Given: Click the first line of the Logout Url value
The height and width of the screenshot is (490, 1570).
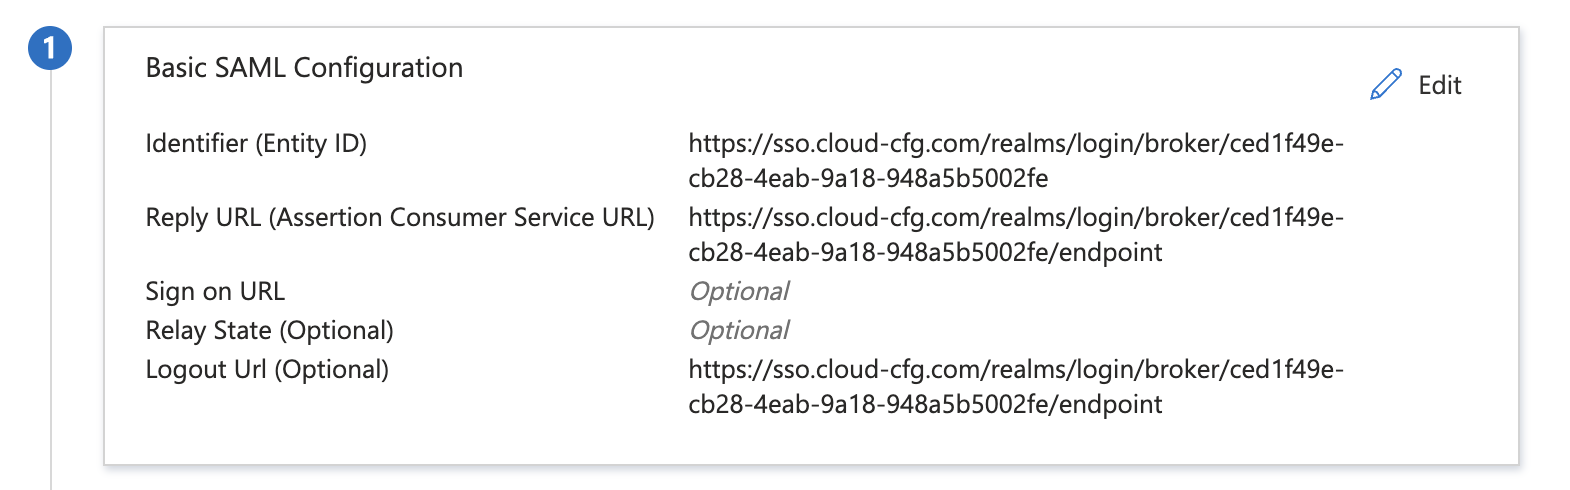Looking at the screenshot, I should [1016, 370].
